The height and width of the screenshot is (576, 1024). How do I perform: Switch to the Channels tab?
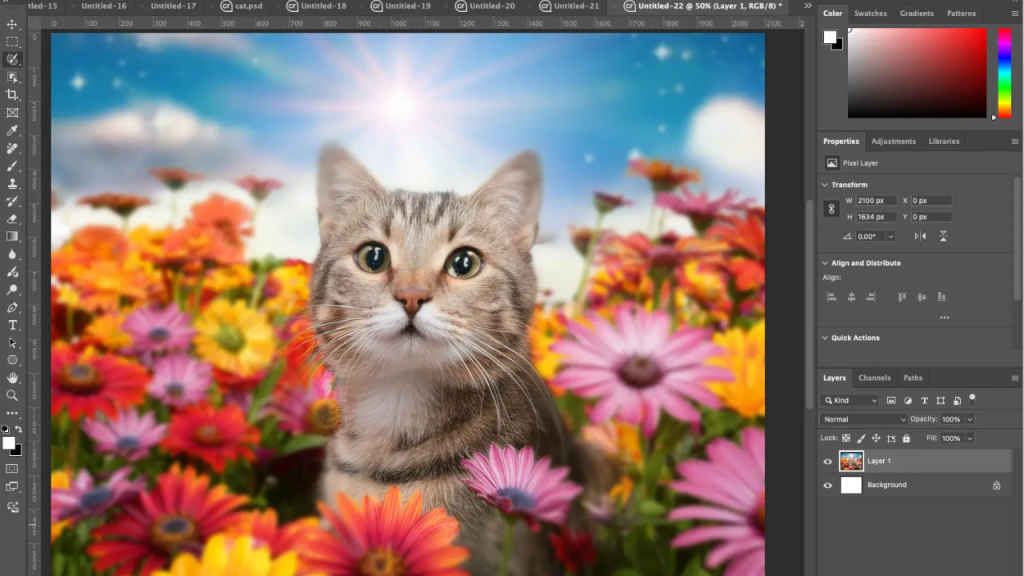point(875,377)
